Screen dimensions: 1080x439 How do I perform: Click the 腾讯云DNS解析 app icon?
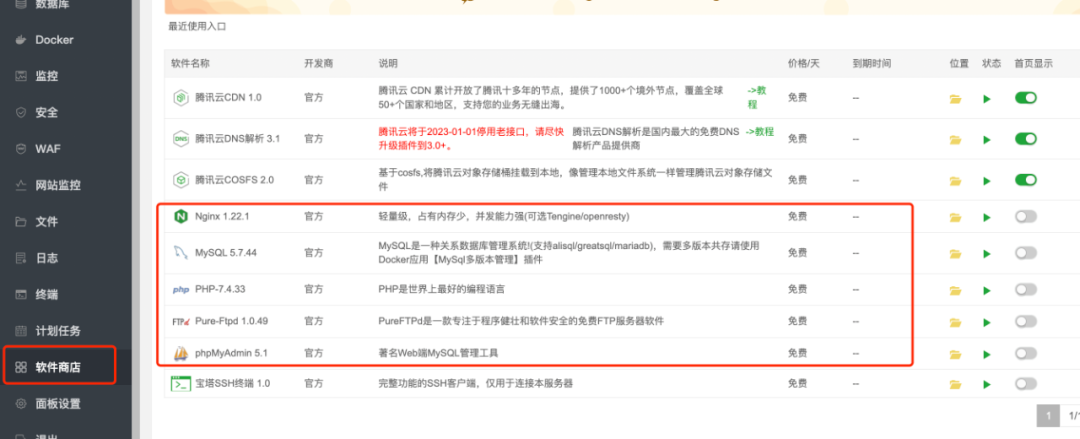180,139
